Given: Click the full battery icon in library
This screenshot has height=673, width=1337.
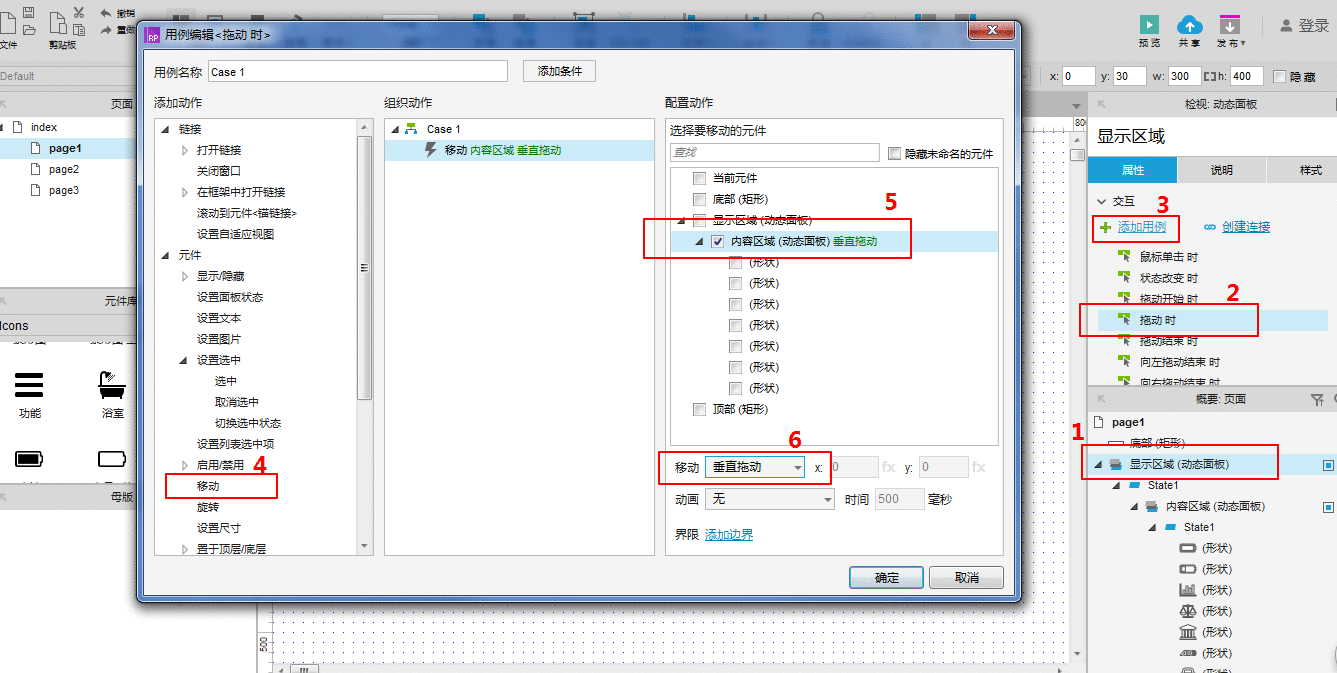Looking at the screenshot, I should [x=29, y=459].
